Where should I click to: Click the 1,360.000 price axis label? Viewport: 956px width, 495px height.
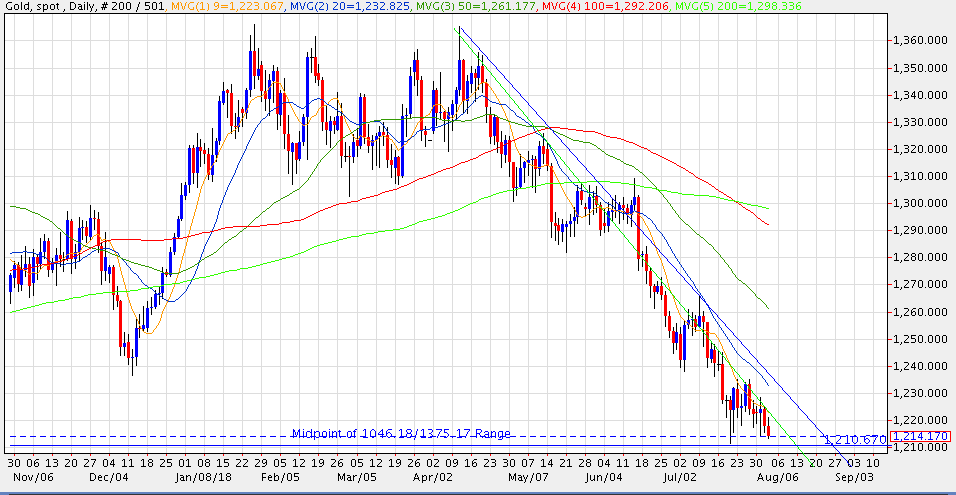pyautogui.click(x=919, y=41)
